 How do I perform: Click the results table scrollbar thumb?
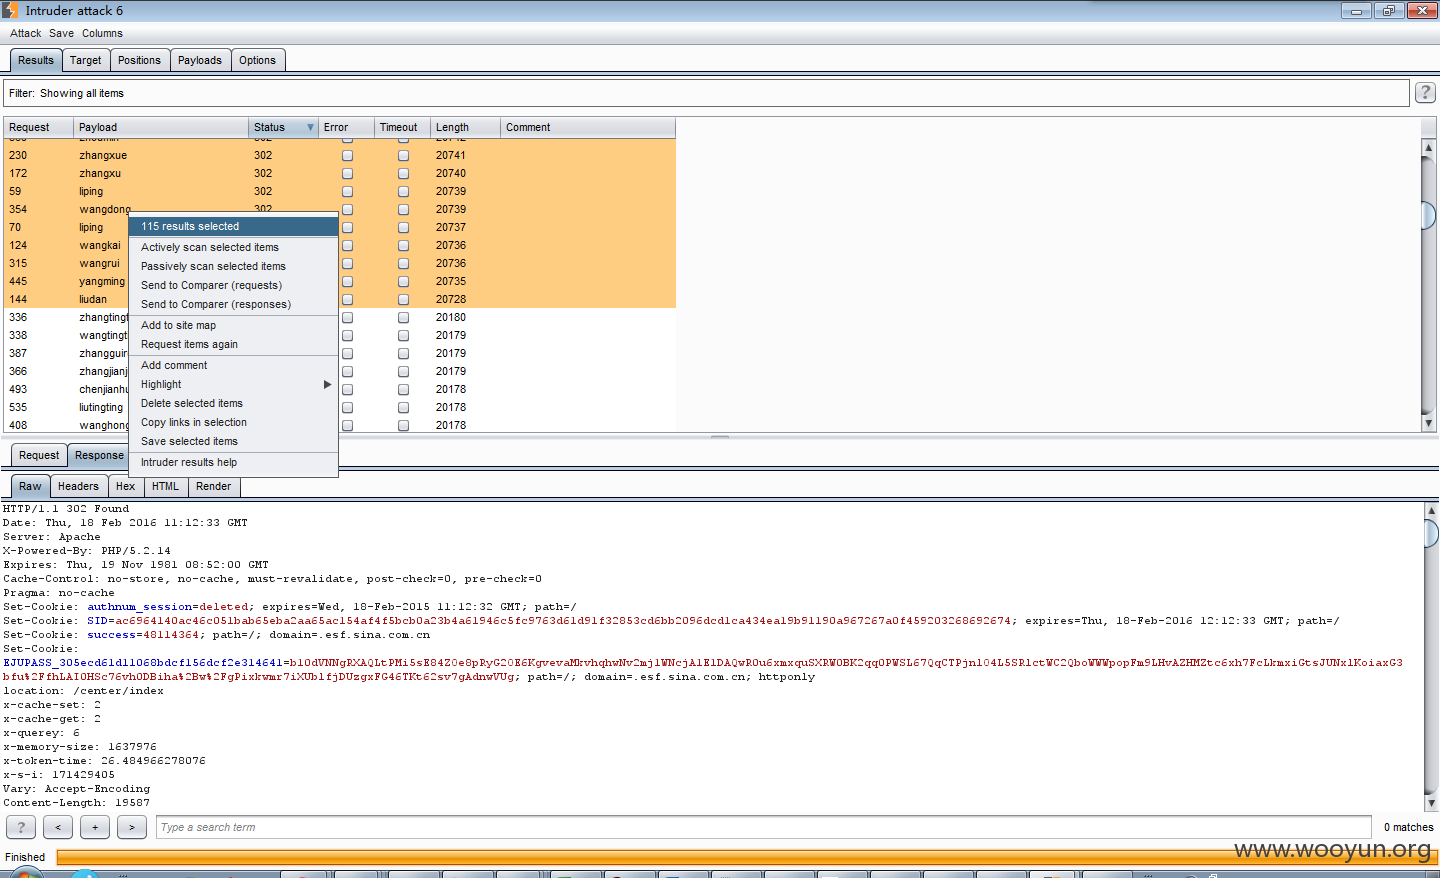pos(1429,214)
